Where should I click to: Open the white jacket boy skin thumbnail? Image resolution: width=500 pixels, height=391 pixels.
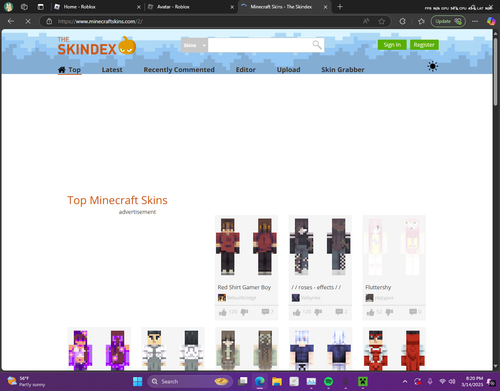pos(173,349)
